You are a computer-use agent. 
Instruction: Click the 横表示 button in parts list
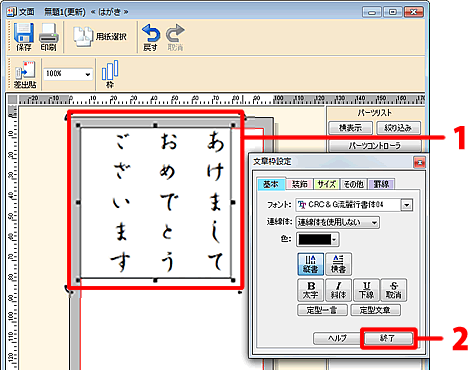pos(350,128)
